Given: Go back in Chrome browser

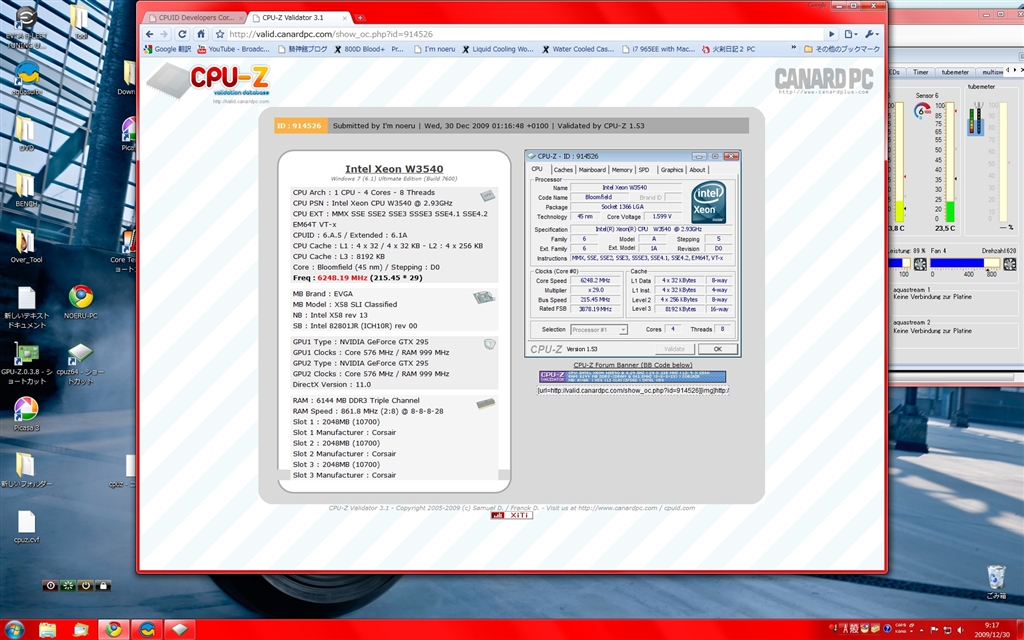Looking at the screenshot, I should pos(150,34).
